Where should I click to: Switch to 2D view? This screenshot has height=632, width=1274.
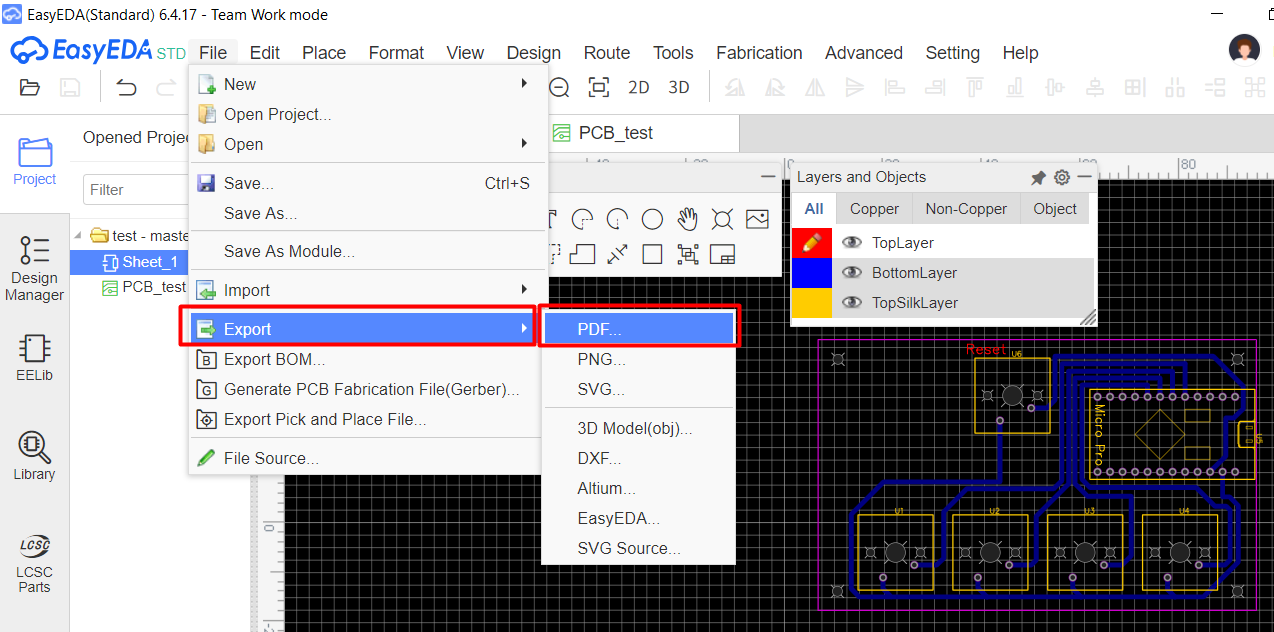(x=639, y=88)
